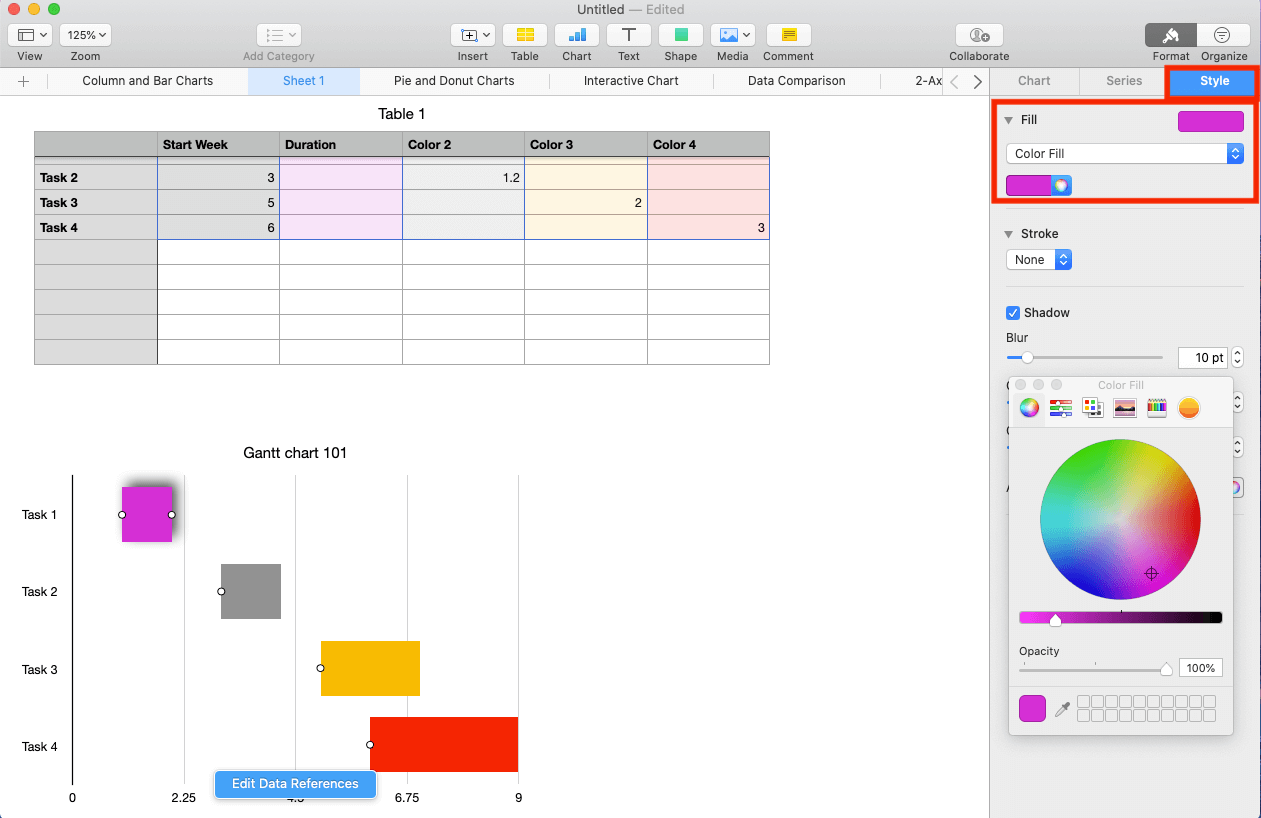The width and height of the screenshot is (1261, 818).
Task: Pick the eyedropper color sampler
Action: (x=1062, y=709)
